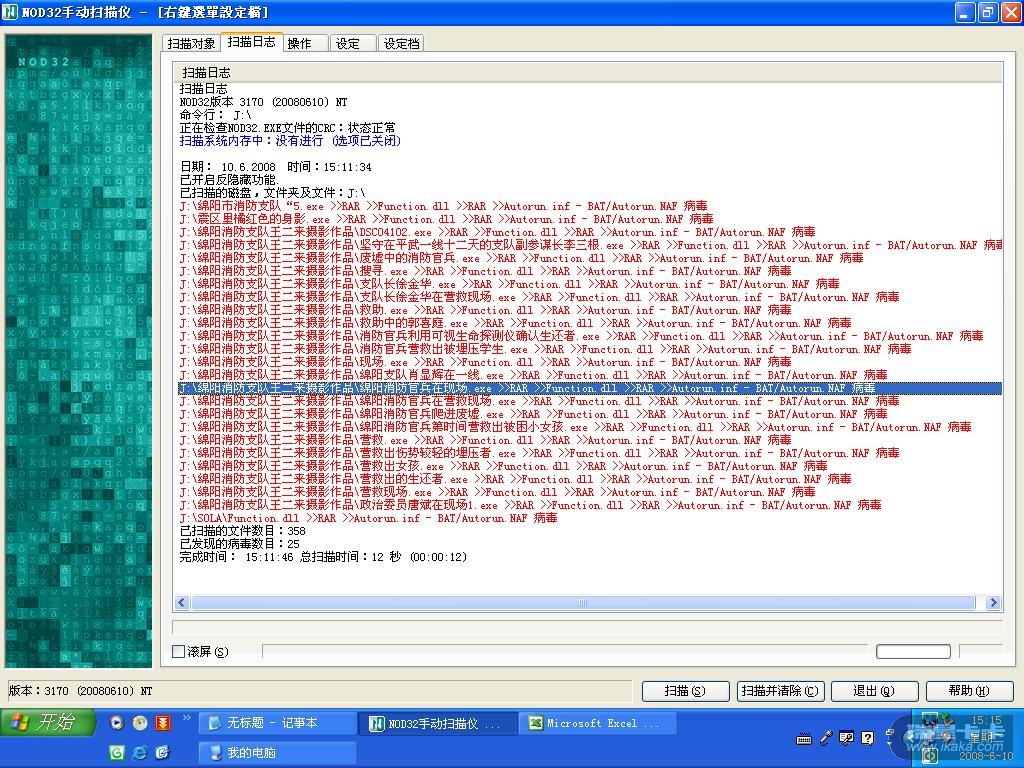Launch Internet Explorer from quick launch
The height and width of the screenshot is (768, 1024).
point(140,752)
